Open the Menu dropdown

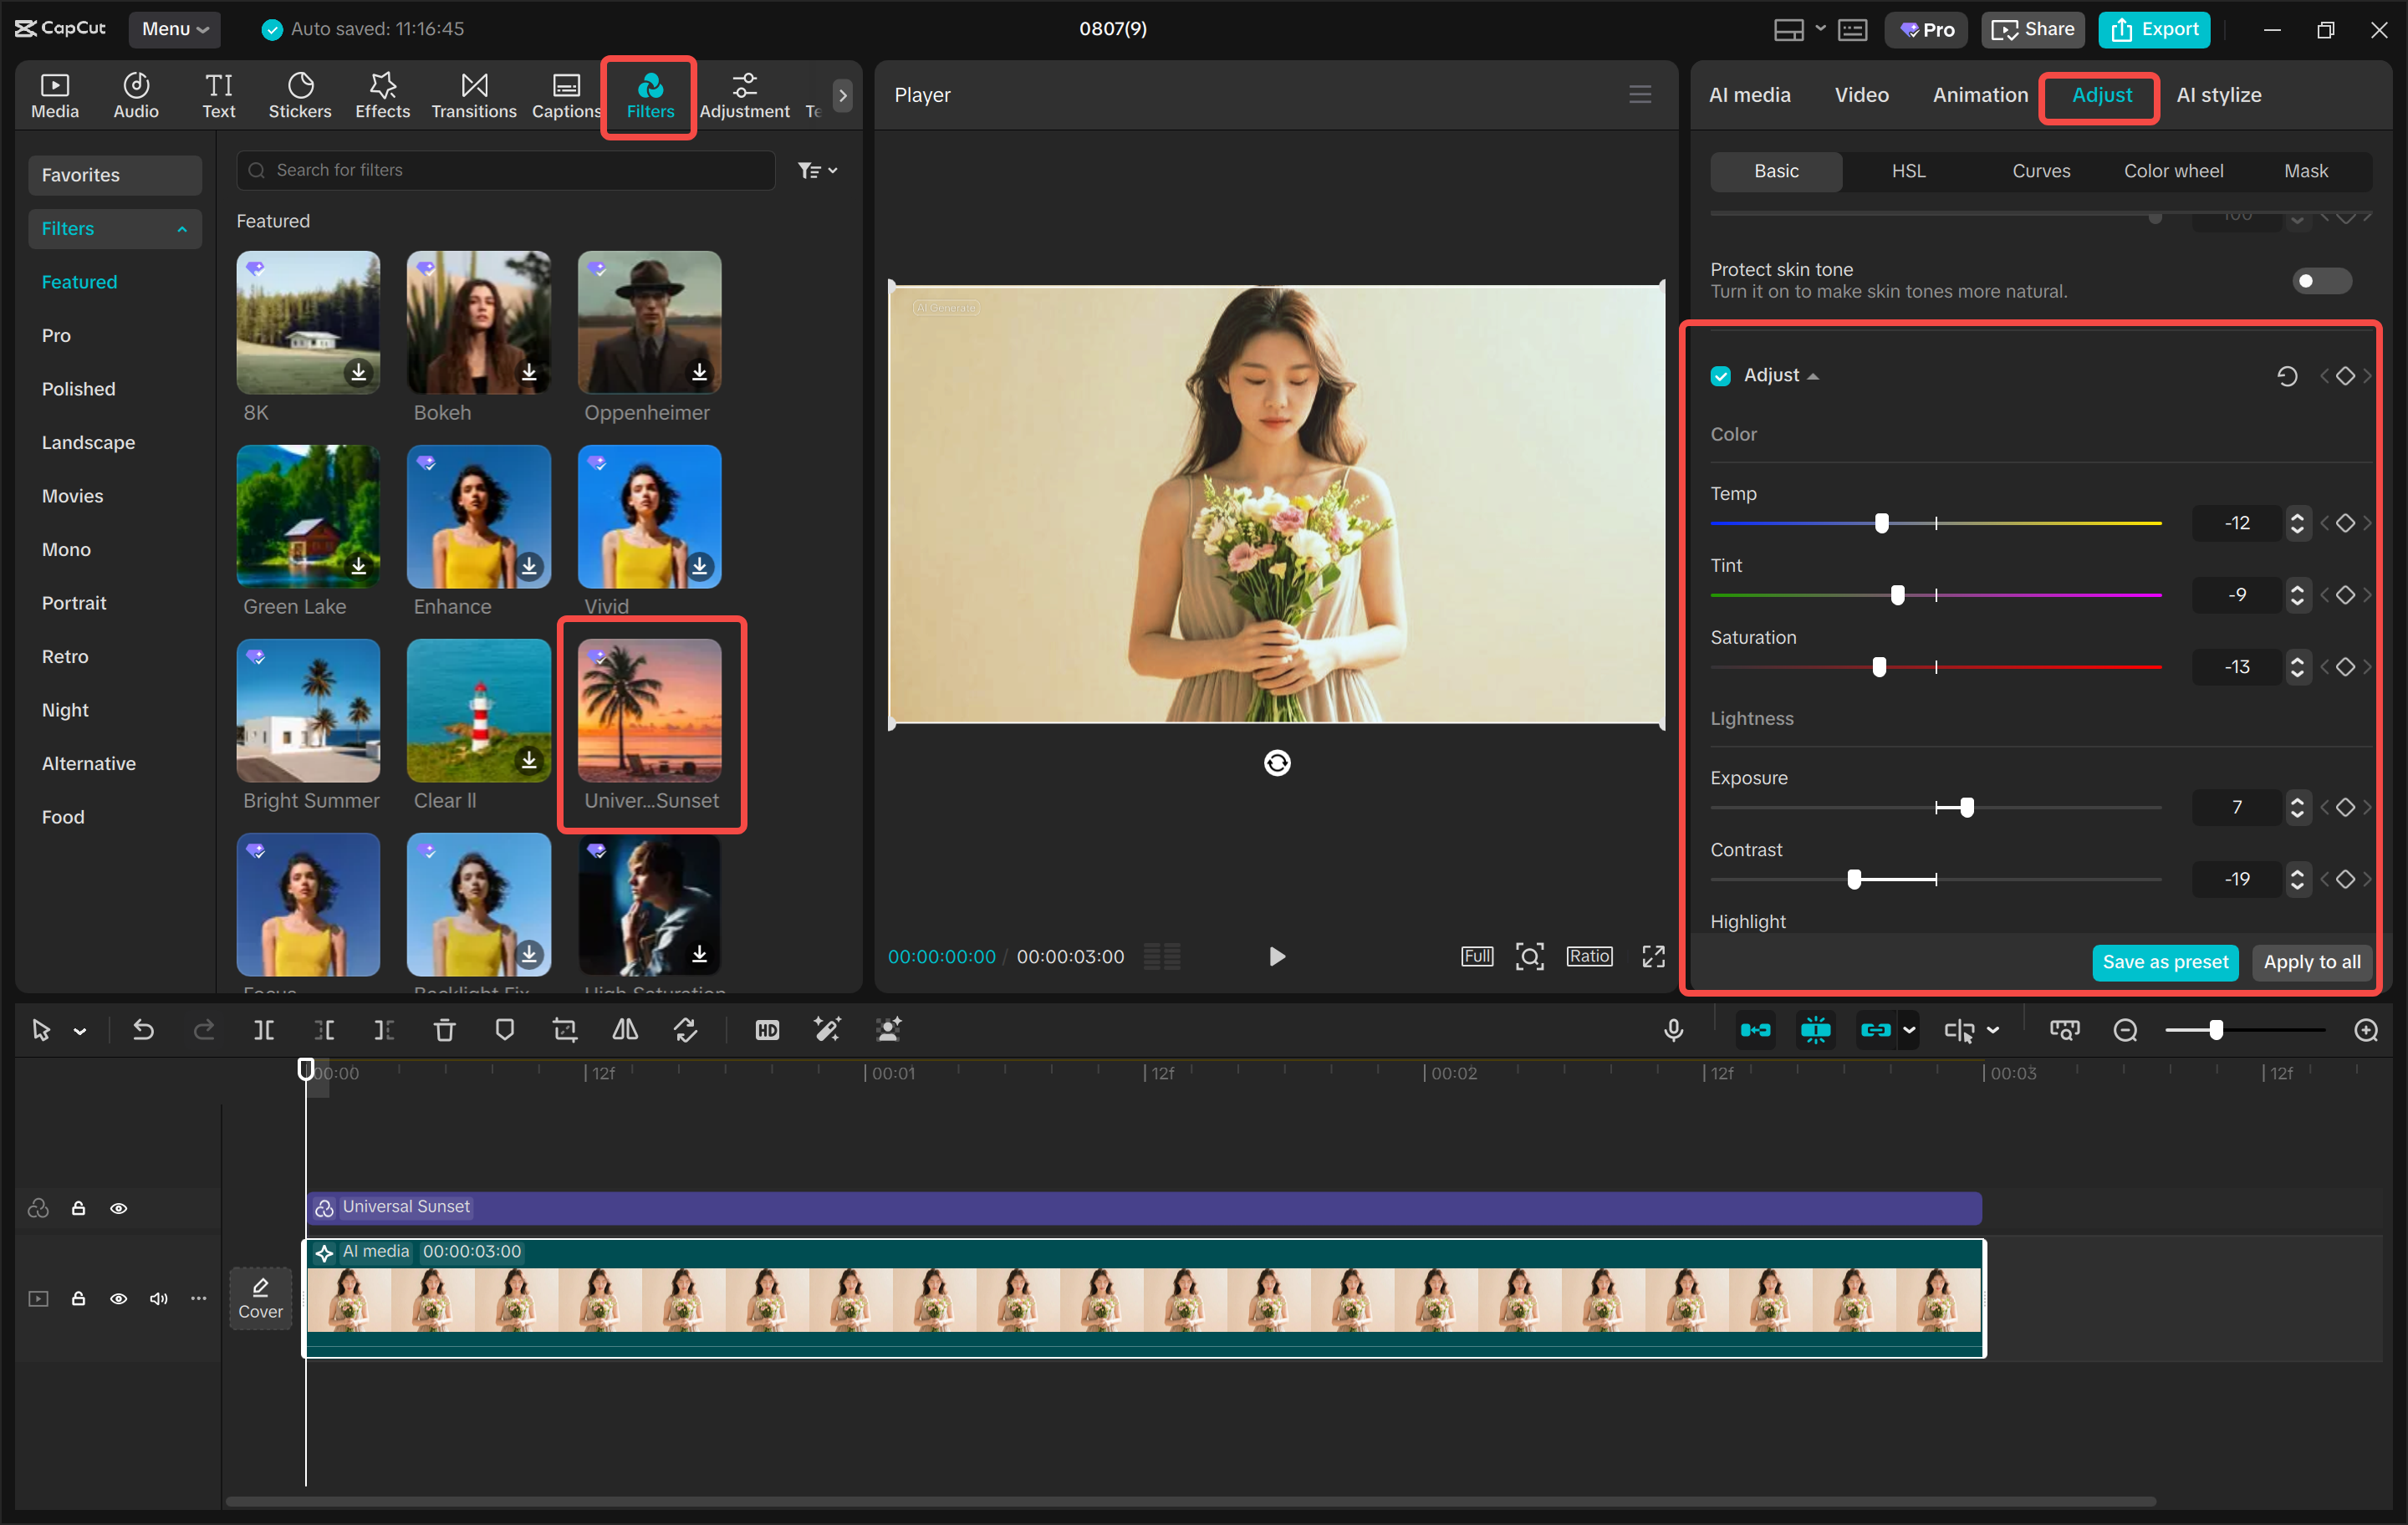(175, 29)
